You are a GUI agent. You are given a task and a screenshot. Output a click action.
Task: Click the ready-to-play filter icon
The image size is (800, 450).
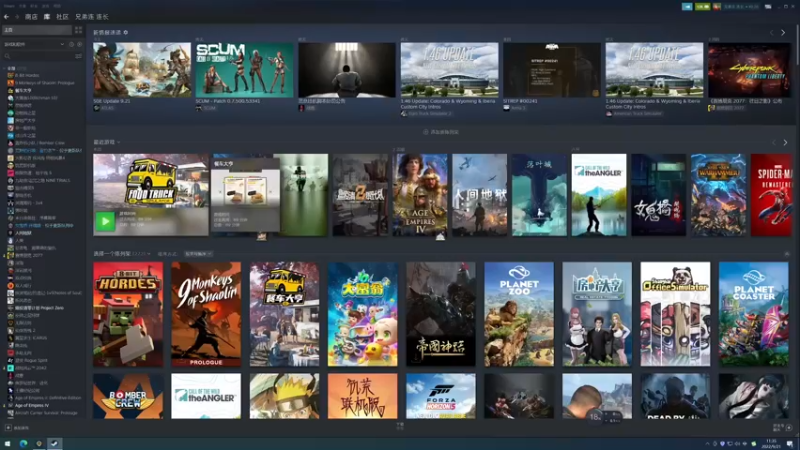coord(79,44)
